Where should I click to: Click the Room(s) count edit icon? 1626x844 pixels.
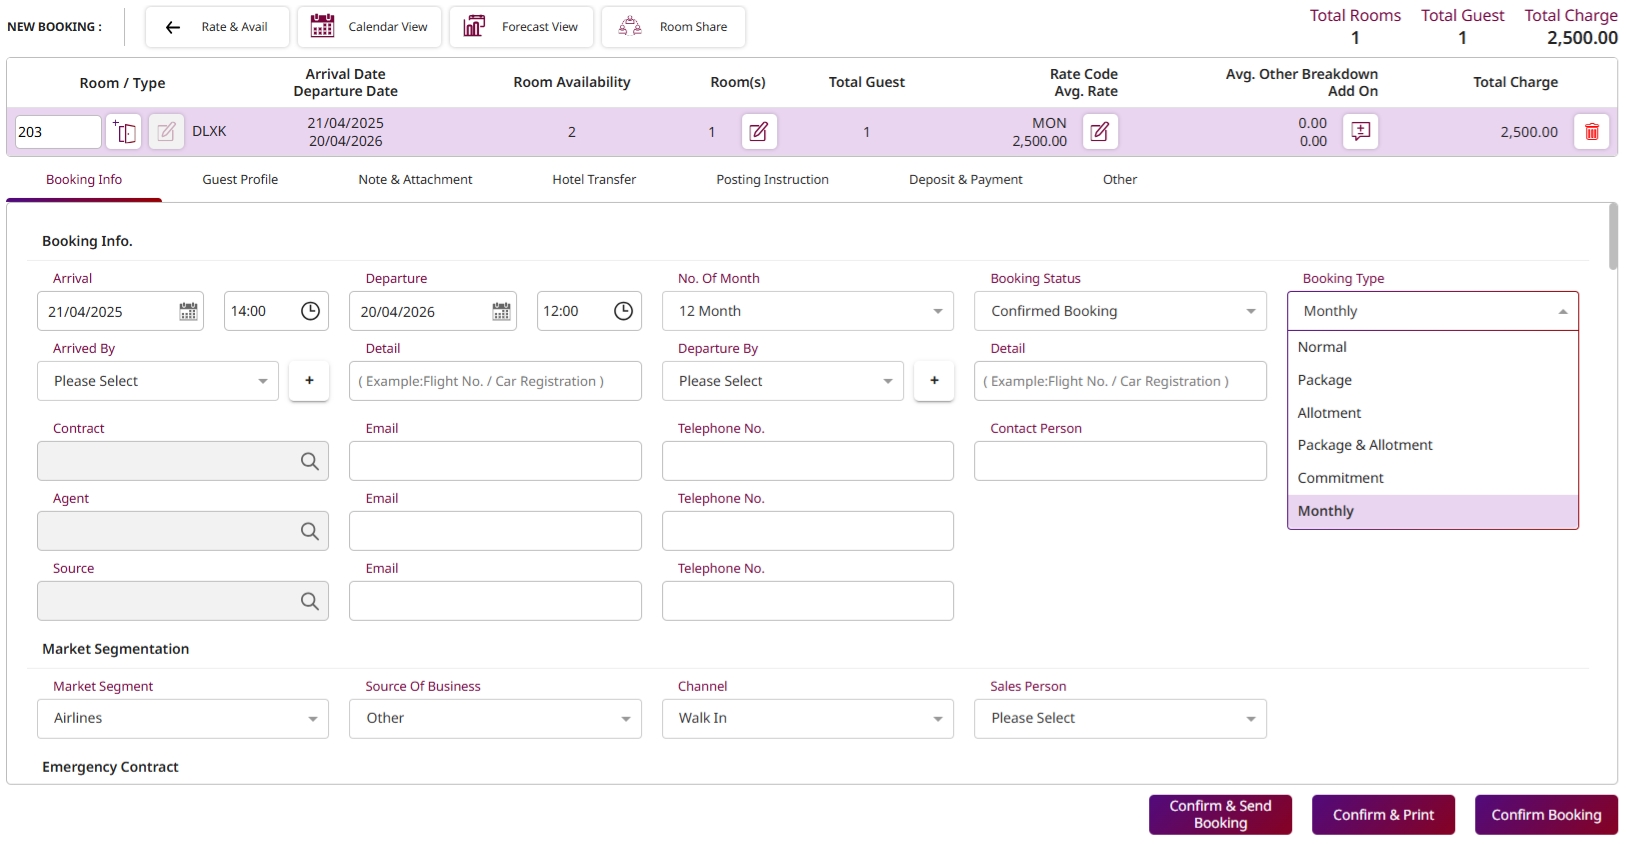pyautogui.click(x=759, y=132)
